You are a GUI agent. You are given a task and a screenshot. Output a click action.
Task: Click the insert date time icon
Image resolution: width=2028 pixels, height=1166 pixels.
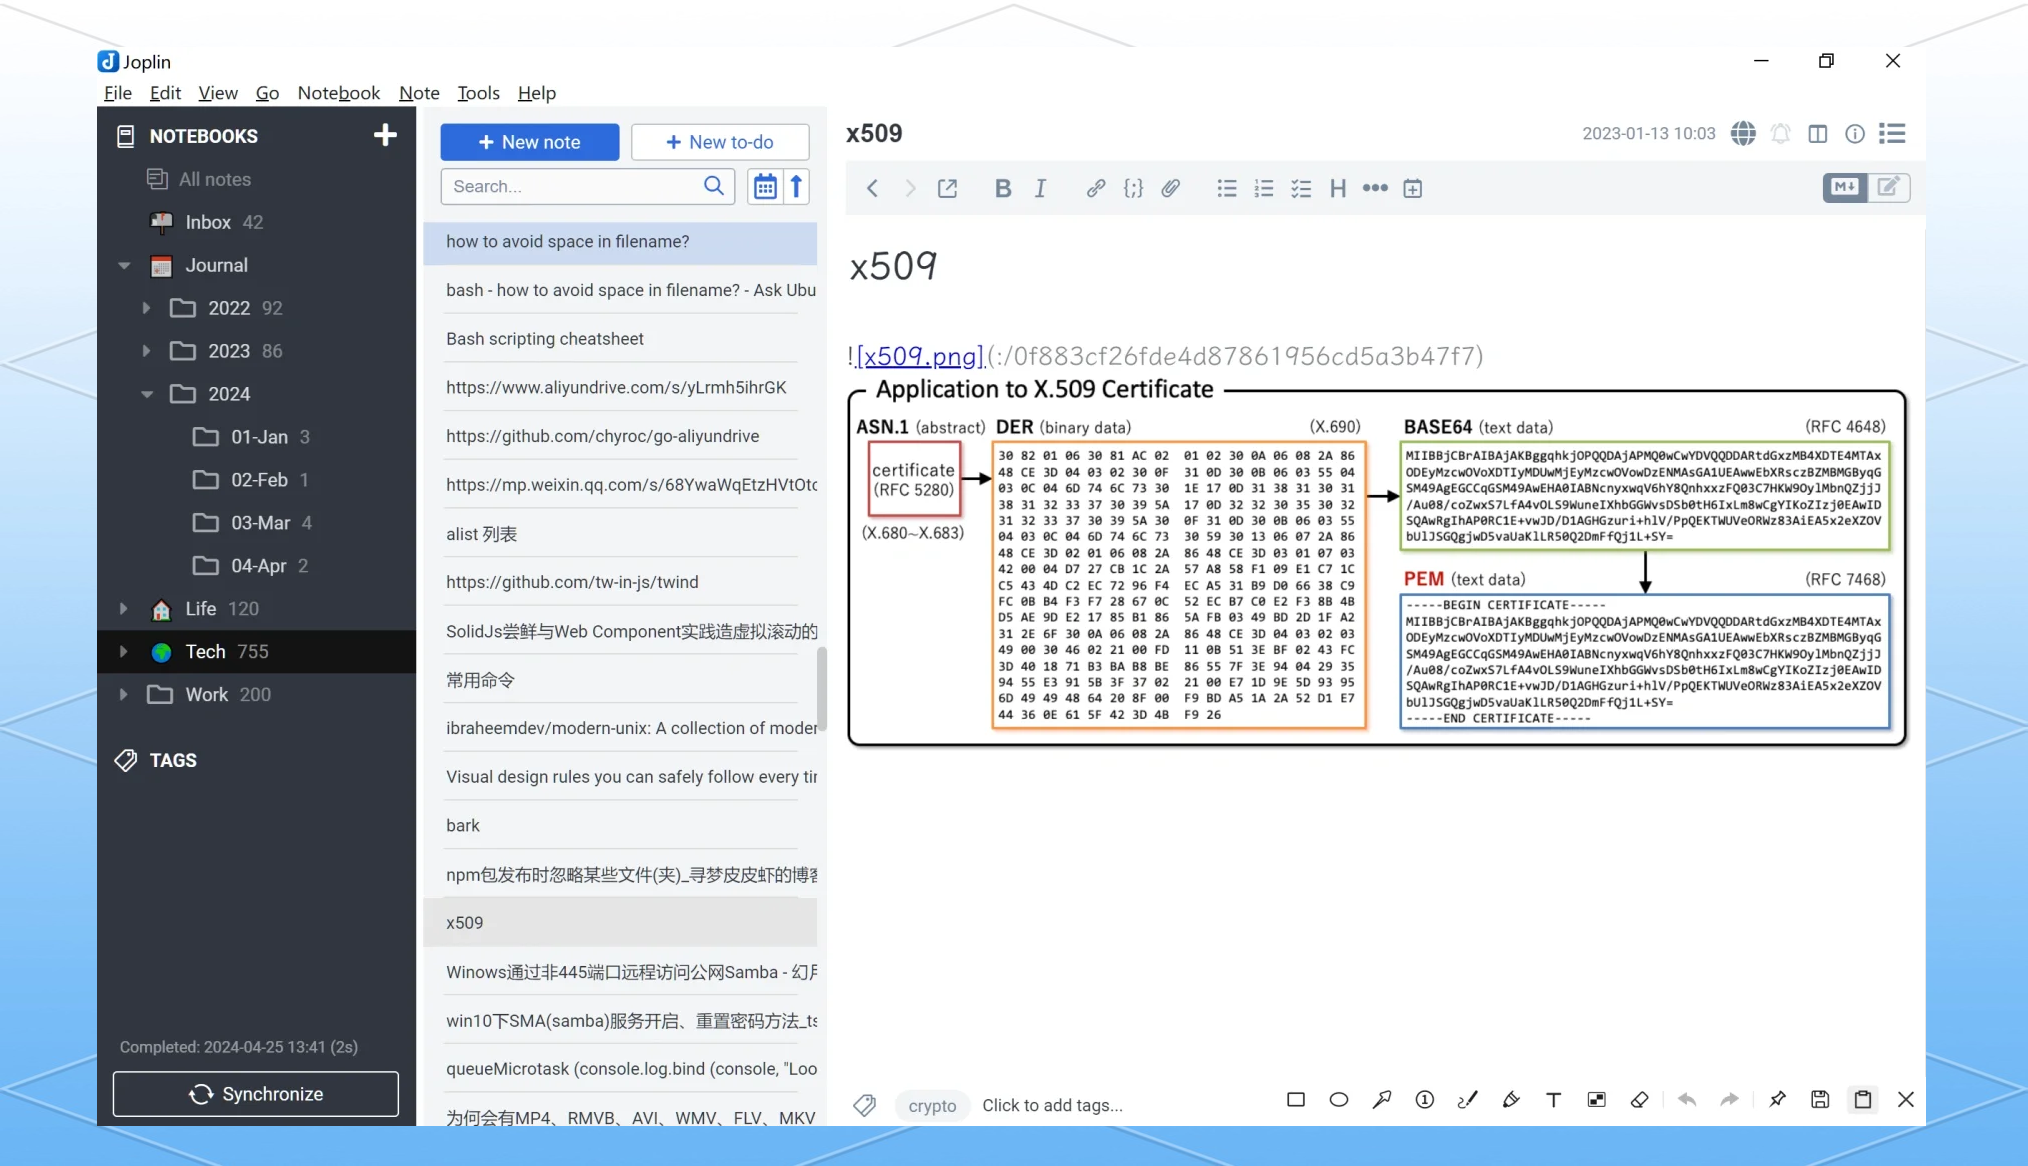click(1412, 188)
